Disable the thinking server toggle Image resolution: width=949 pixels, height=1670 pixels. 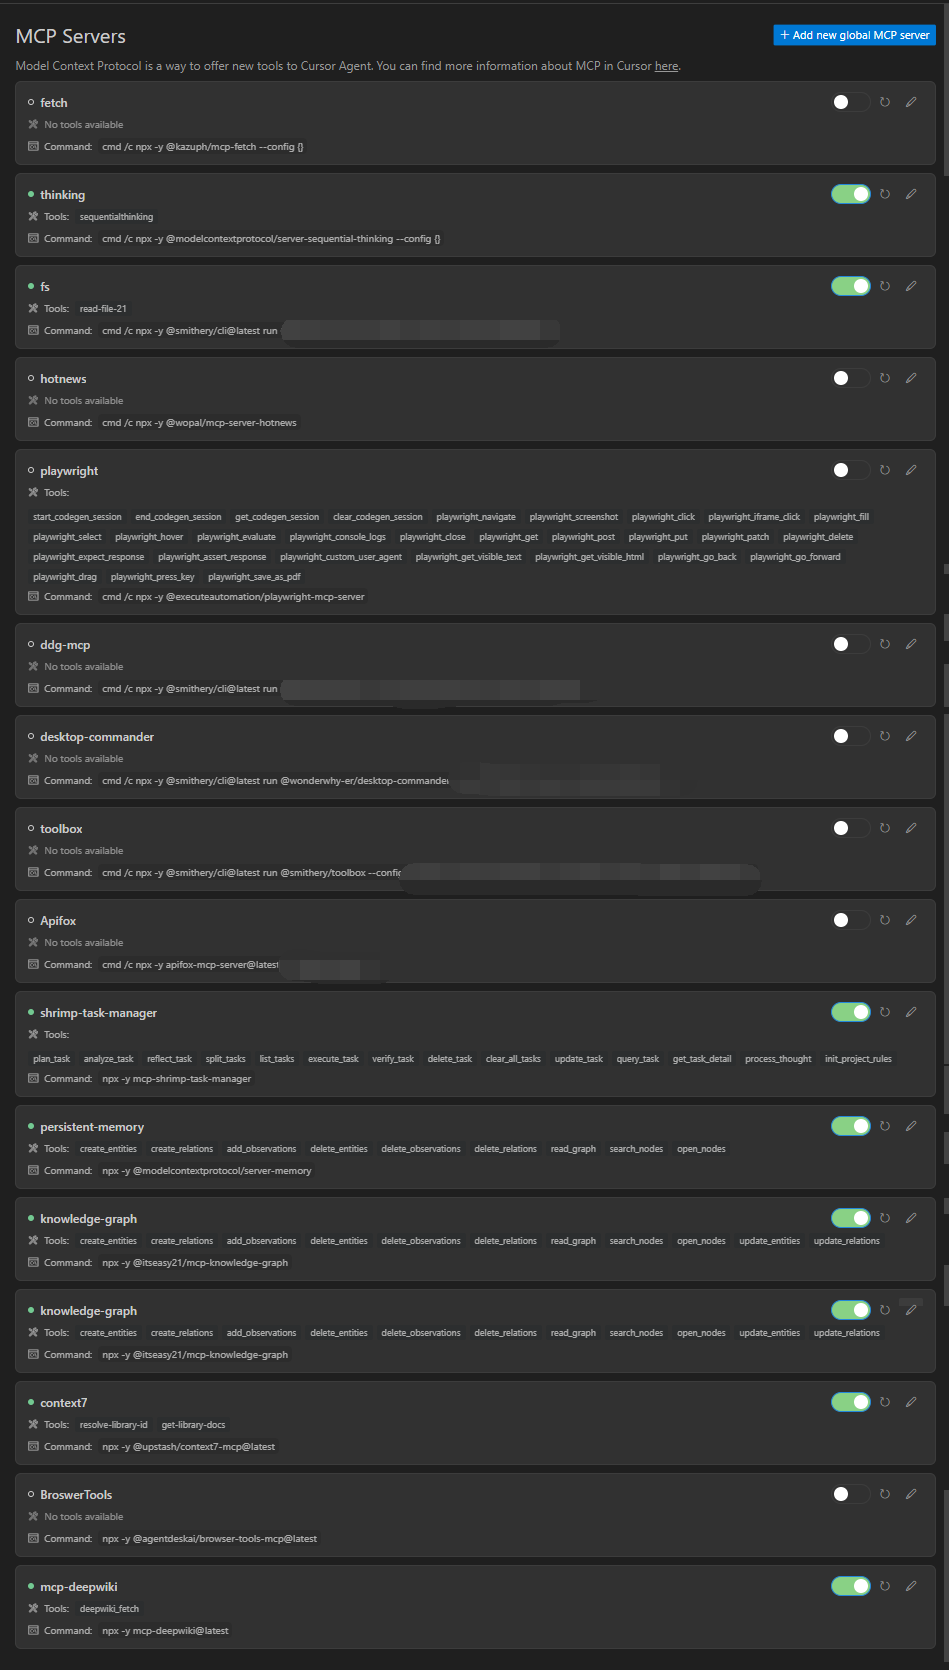click(851, 194)
